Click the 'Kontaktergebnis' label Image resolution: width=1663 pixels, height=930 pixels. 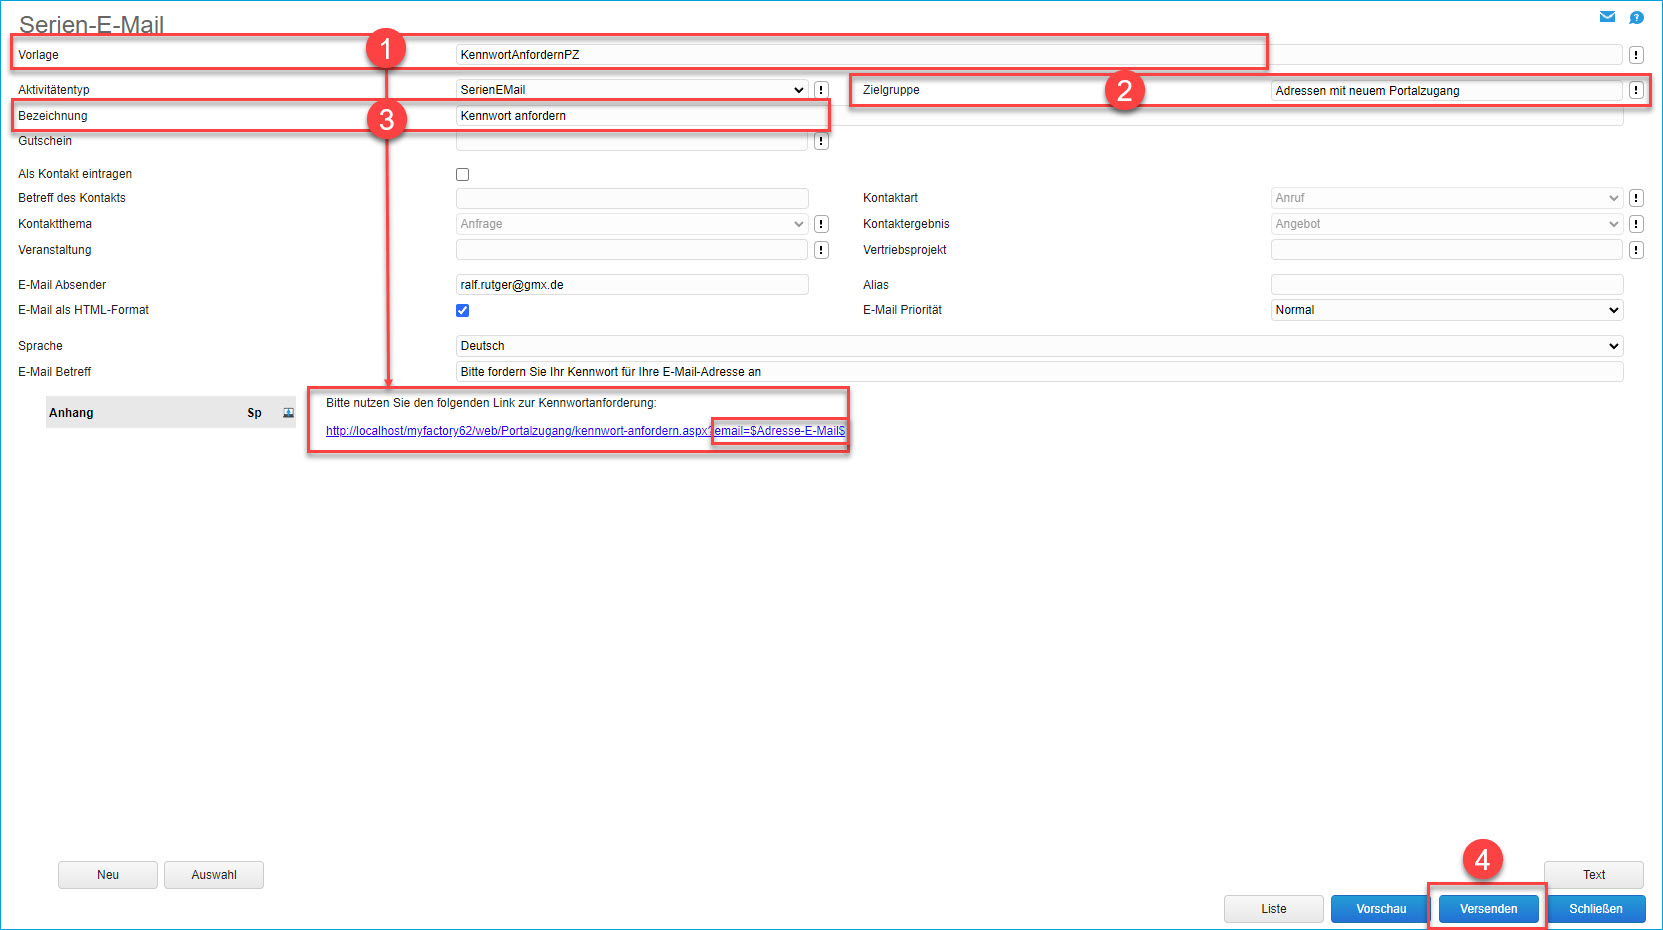click(x=906, y=224)
